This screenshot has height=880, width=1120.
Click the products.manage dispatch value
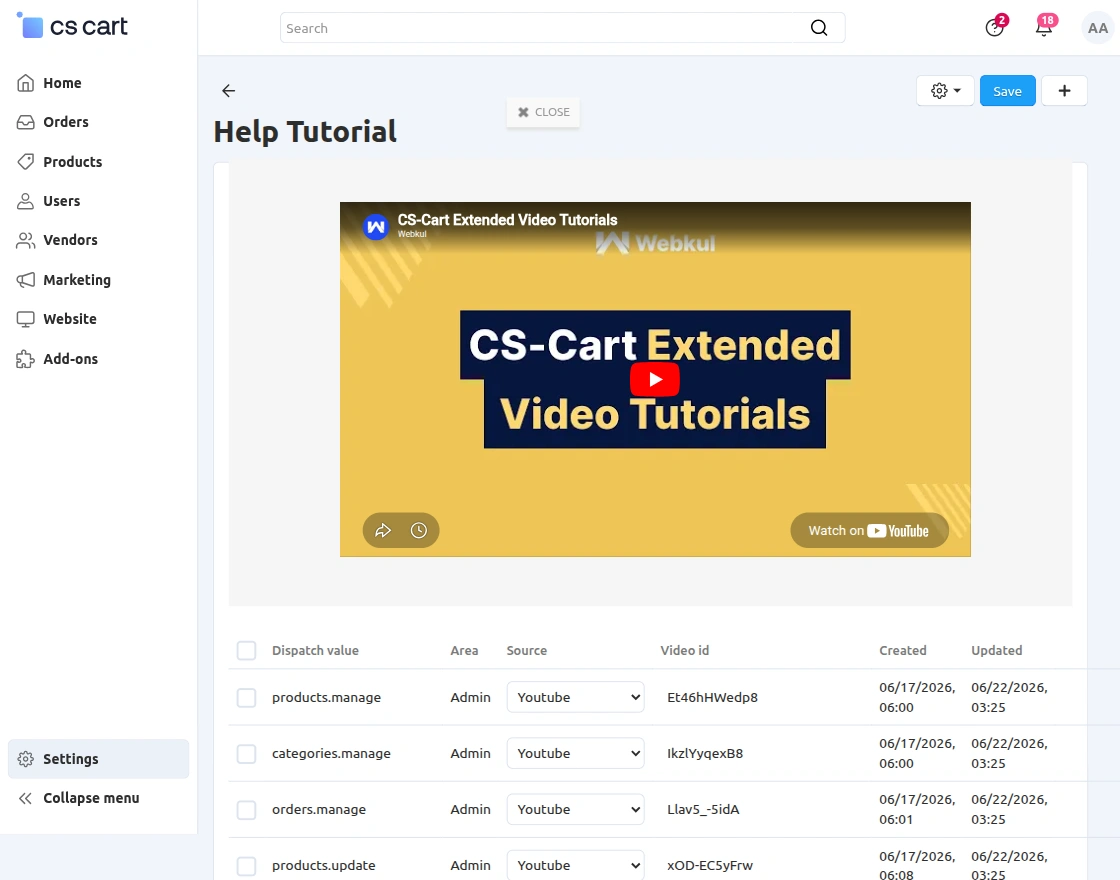coord(326,697)
